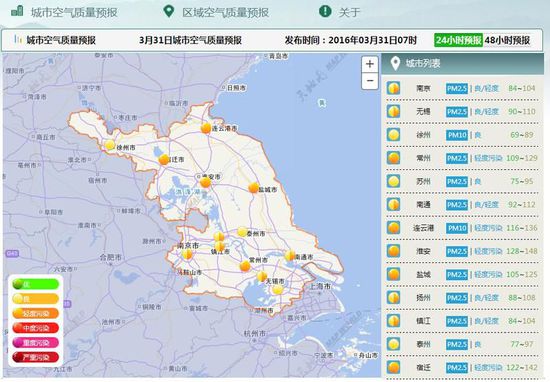Click the location pin icon beside 区域空气质量预报

pos(169,11)
